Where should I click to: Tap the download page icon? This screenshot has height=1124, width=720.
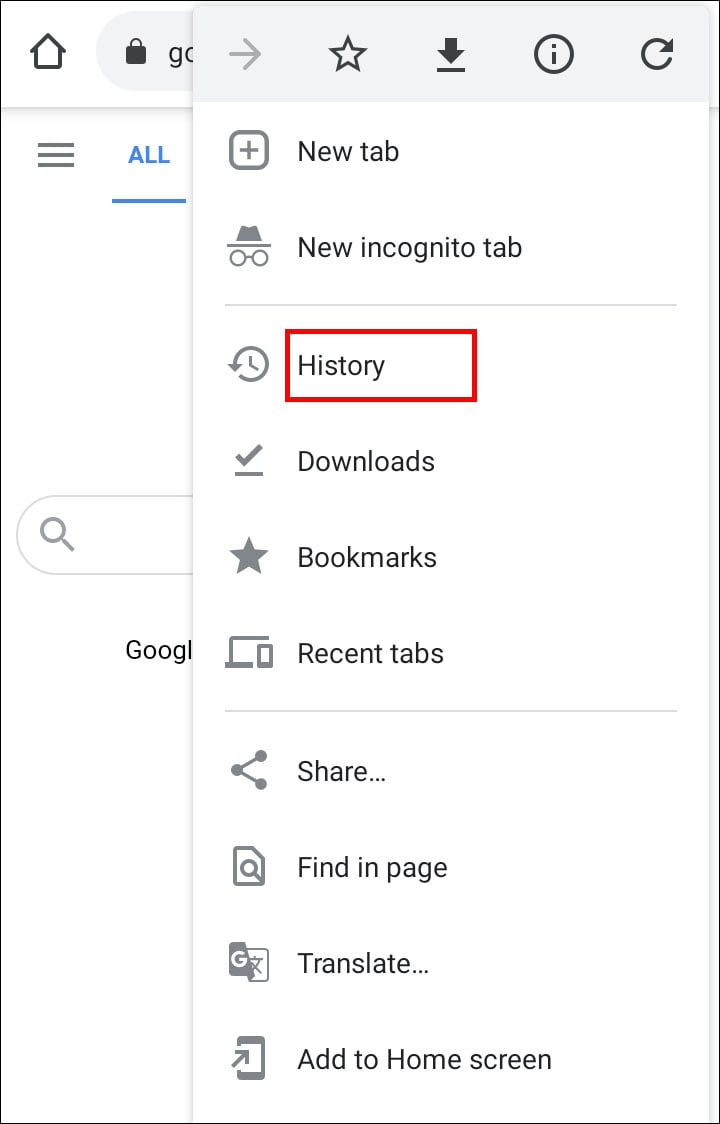tap(451, 55)
